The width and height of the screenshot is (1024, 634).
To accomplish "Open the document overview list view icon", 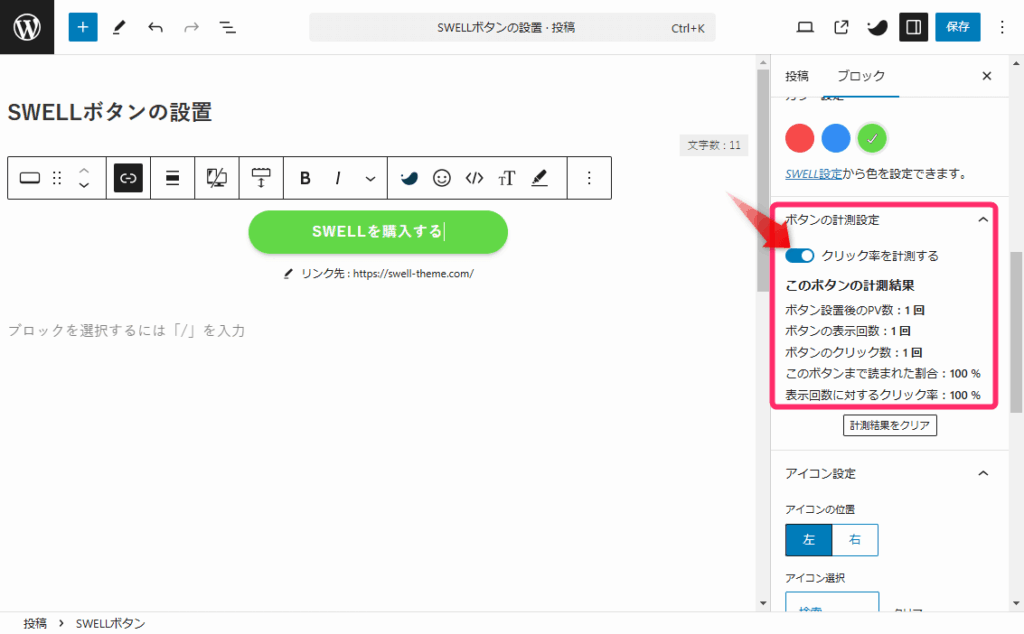I will 227,27.
